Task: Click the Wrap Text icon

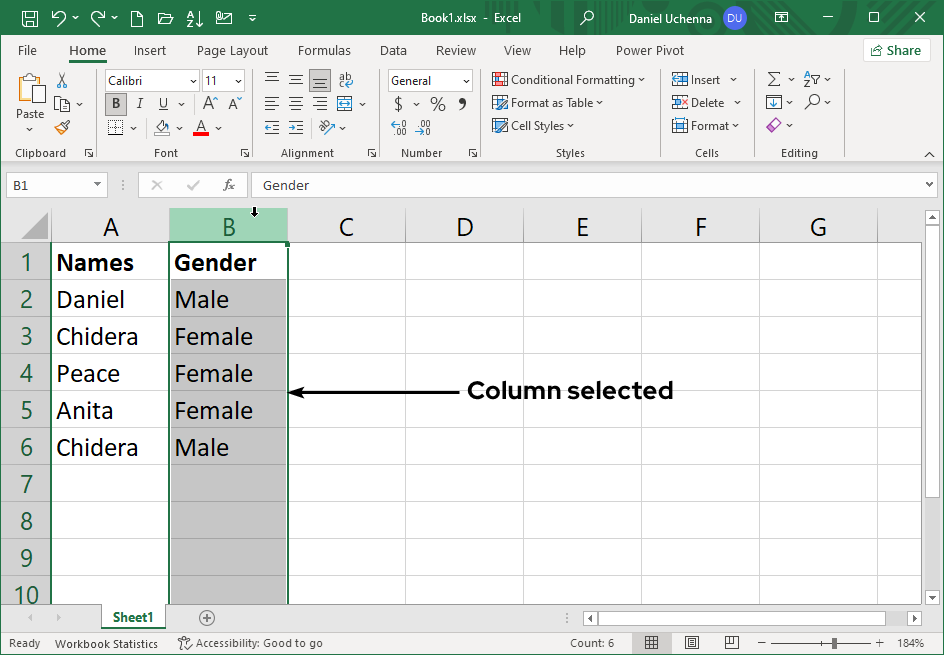Action: [x=346, y=80]
